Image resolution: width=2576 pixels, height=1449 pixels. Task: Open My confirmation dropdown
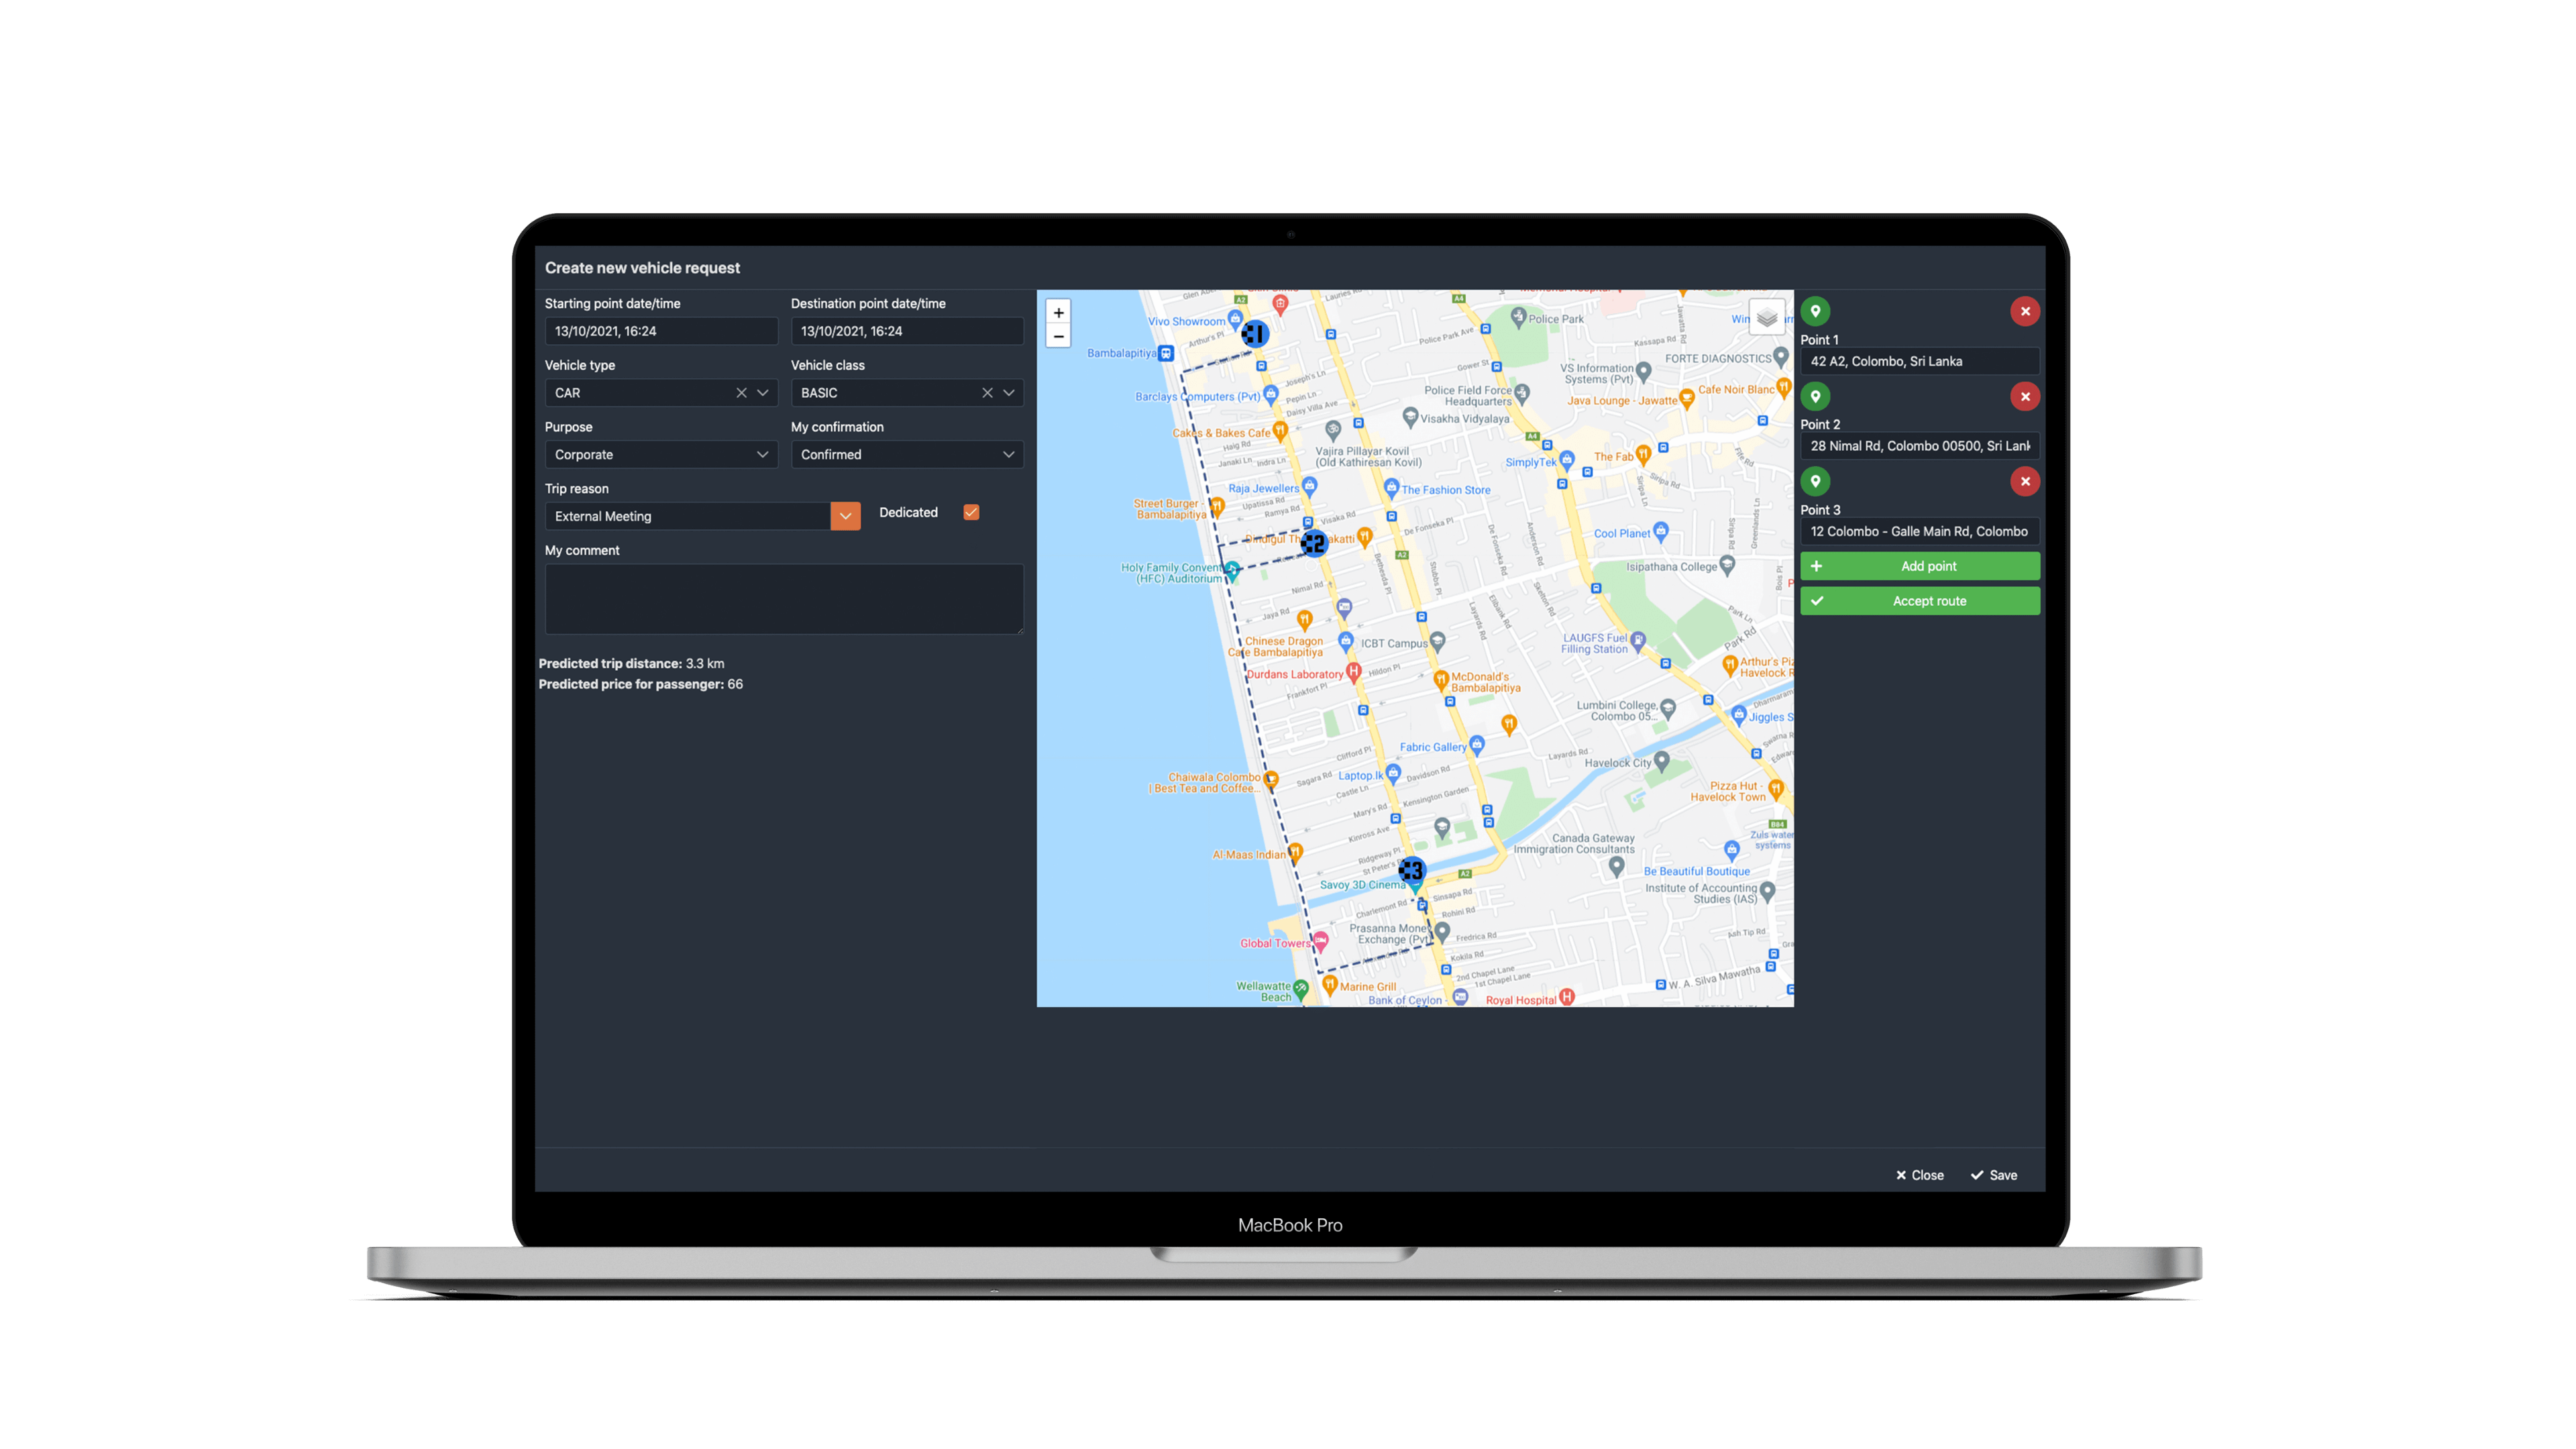(907, 455)
